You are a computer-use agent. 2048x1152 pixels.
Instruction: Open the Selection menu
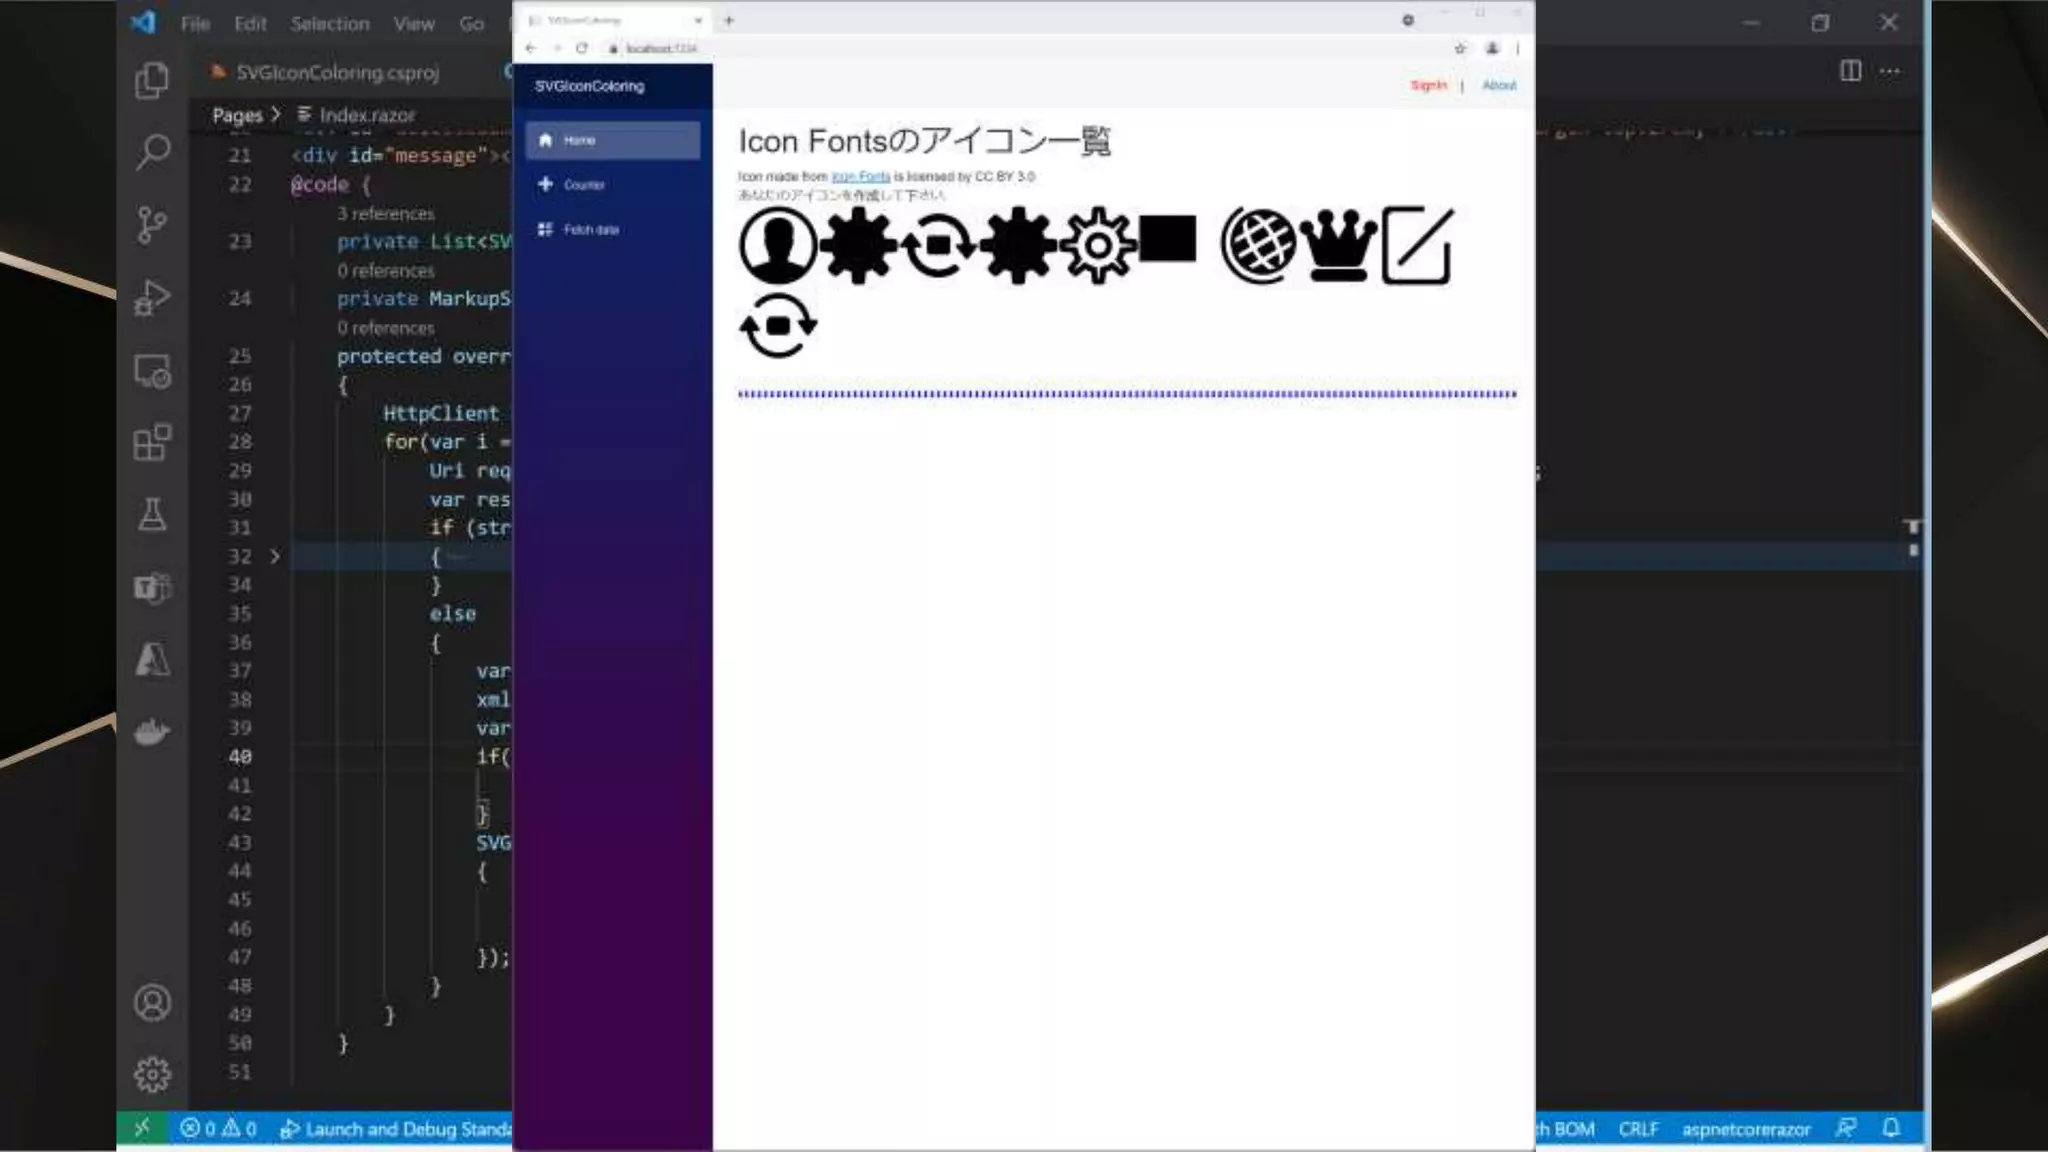[x=330, y=23]
